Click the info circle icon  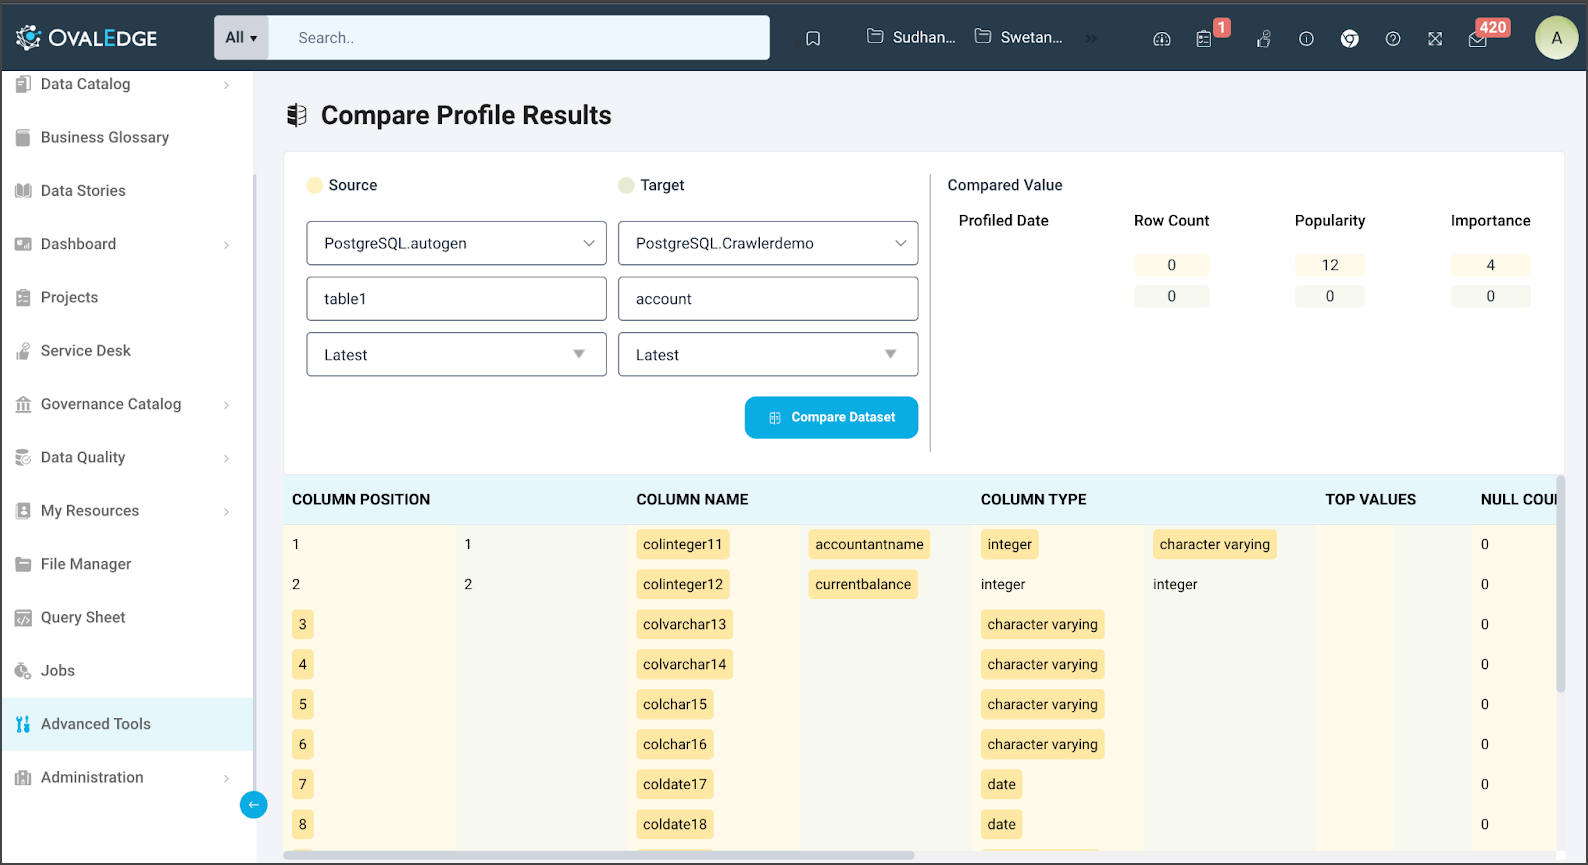coord(1306,39)
